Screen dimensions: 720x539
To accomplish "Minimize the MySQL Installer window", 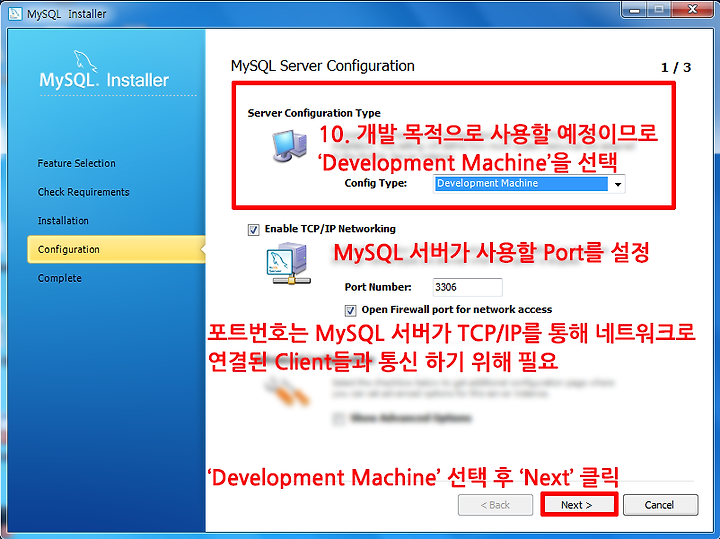I will [x=635, y=10].
